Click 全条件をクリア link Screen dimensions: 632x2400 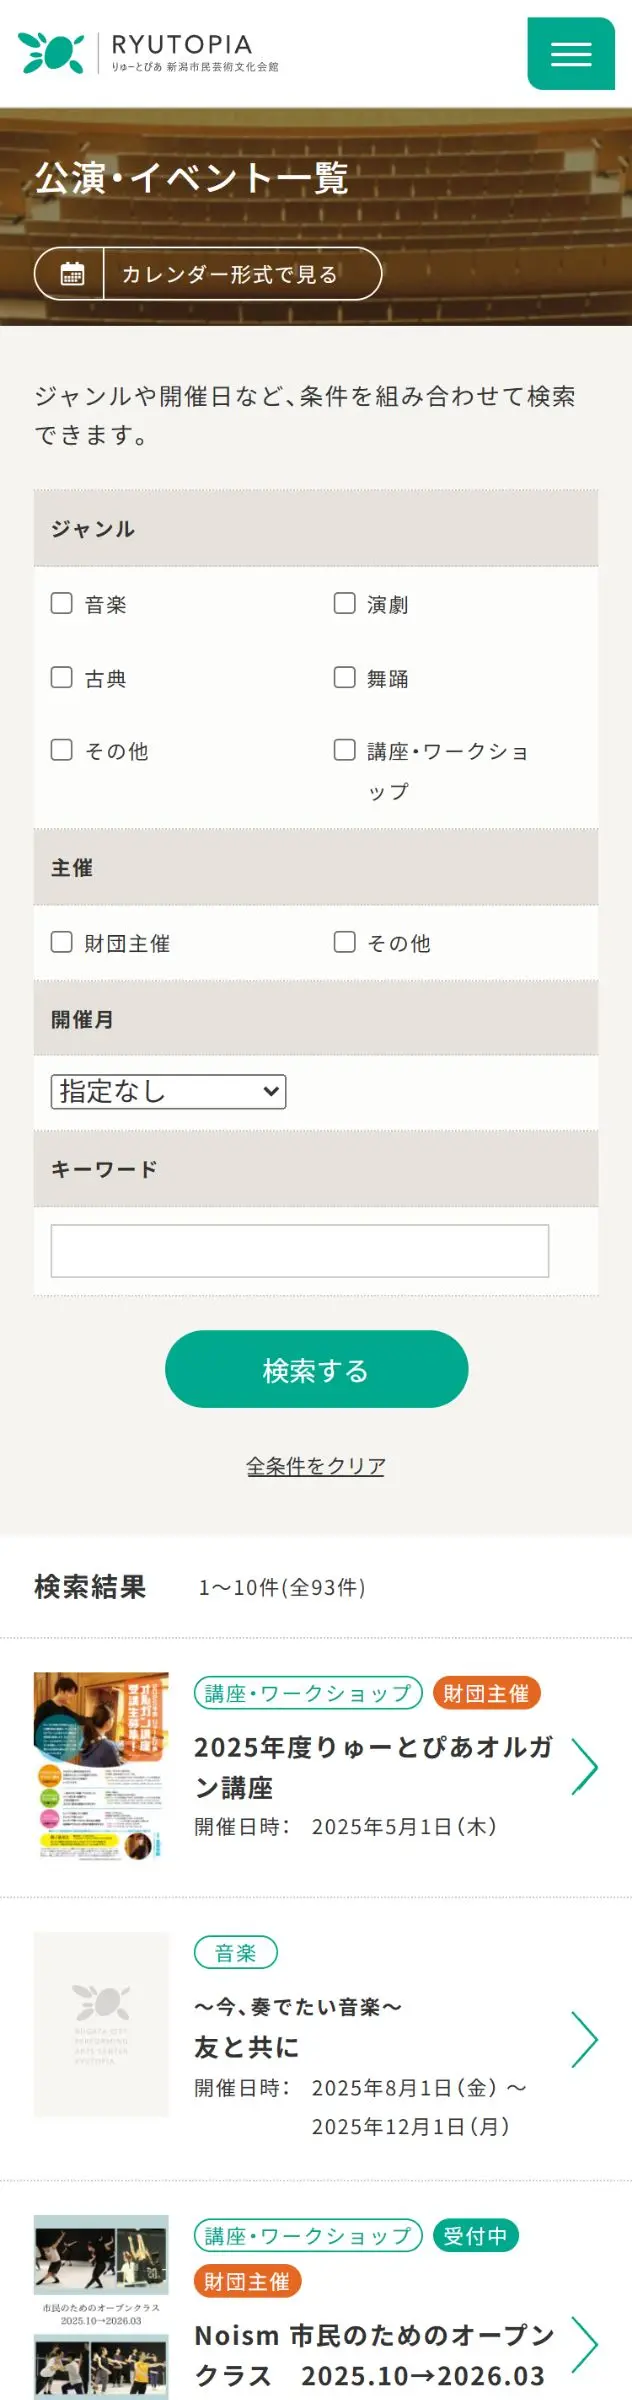pyautogui.click(x=316, y=1466)
